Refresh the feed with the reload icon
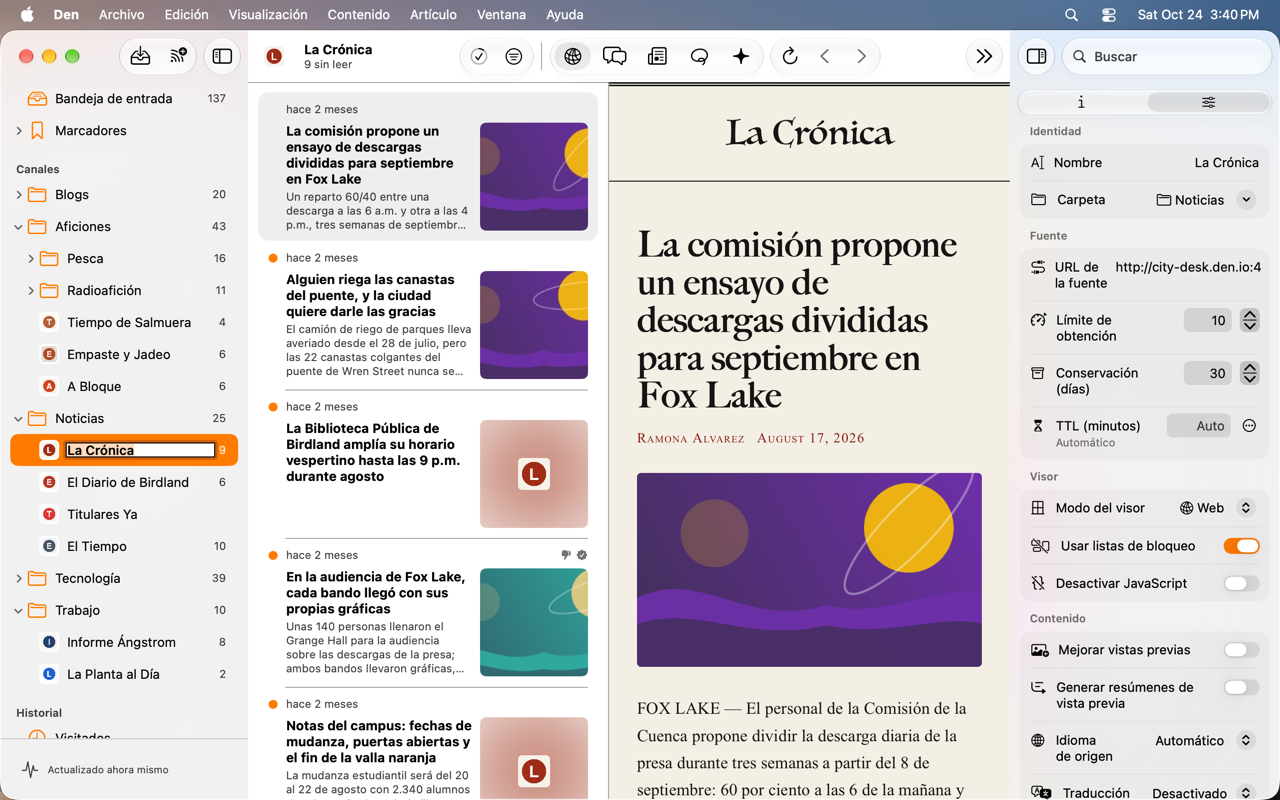 click(x=790, y=57)
